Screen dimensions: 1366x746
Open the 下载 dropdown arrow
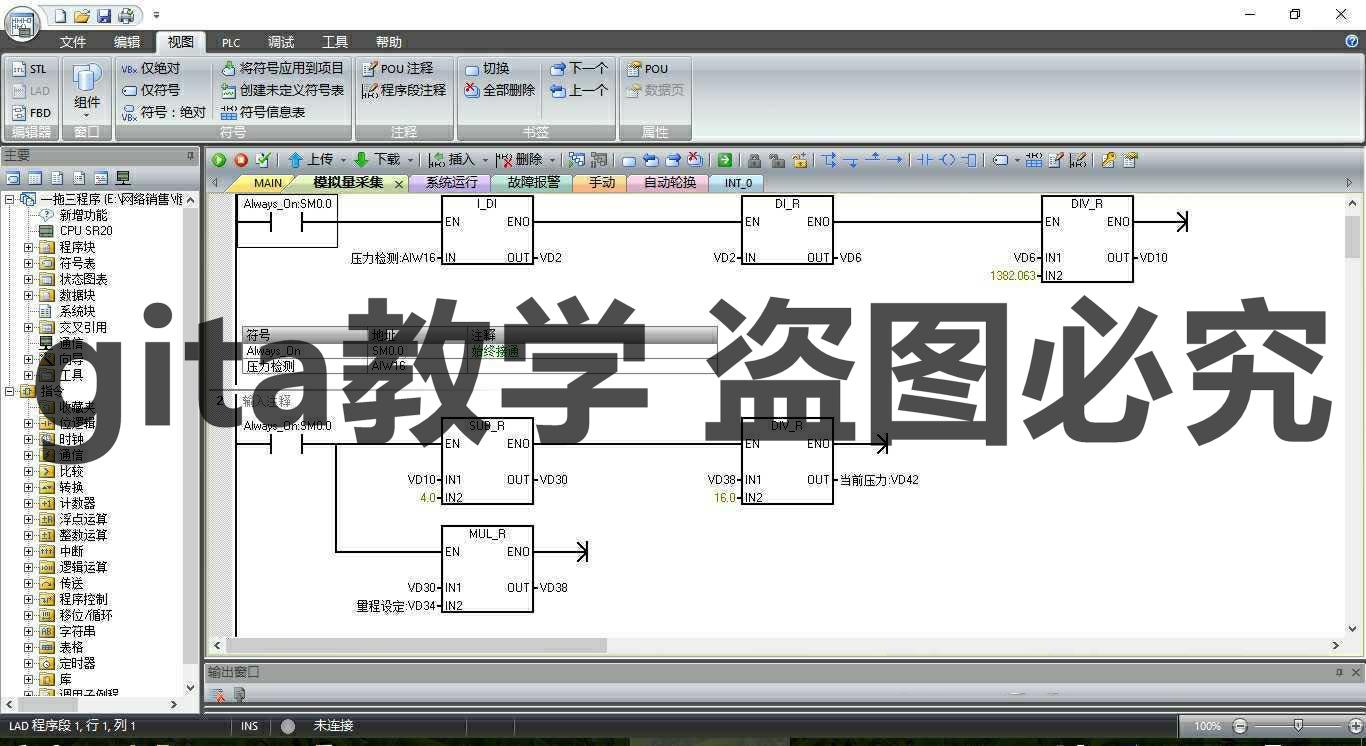coord(410,160)
